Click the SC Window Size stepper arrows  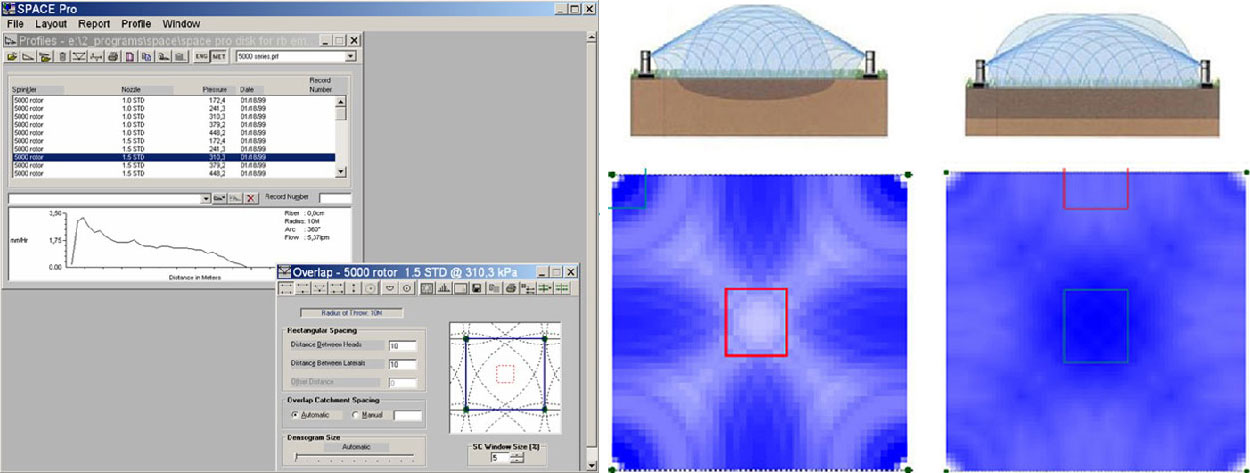tap(517, 457)
